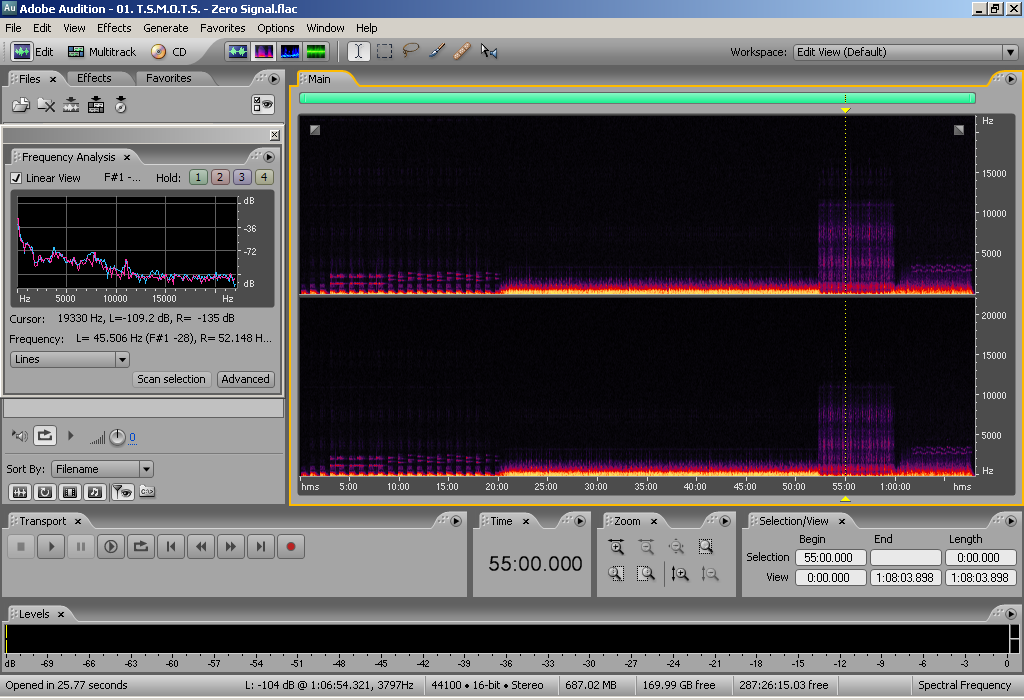Open the Favorites menu
Screen dimensions: 1024x700
point(223,28)
